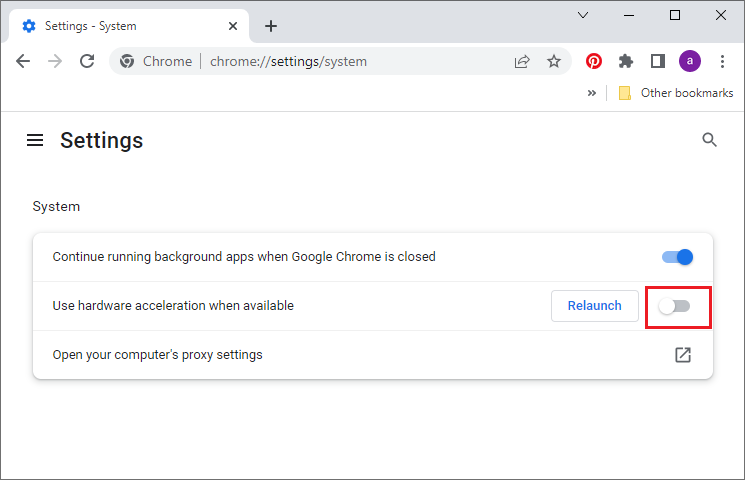Enable hardware acceleration toggle
Viewport: 745px width, 480px height.
pos(674,307)
